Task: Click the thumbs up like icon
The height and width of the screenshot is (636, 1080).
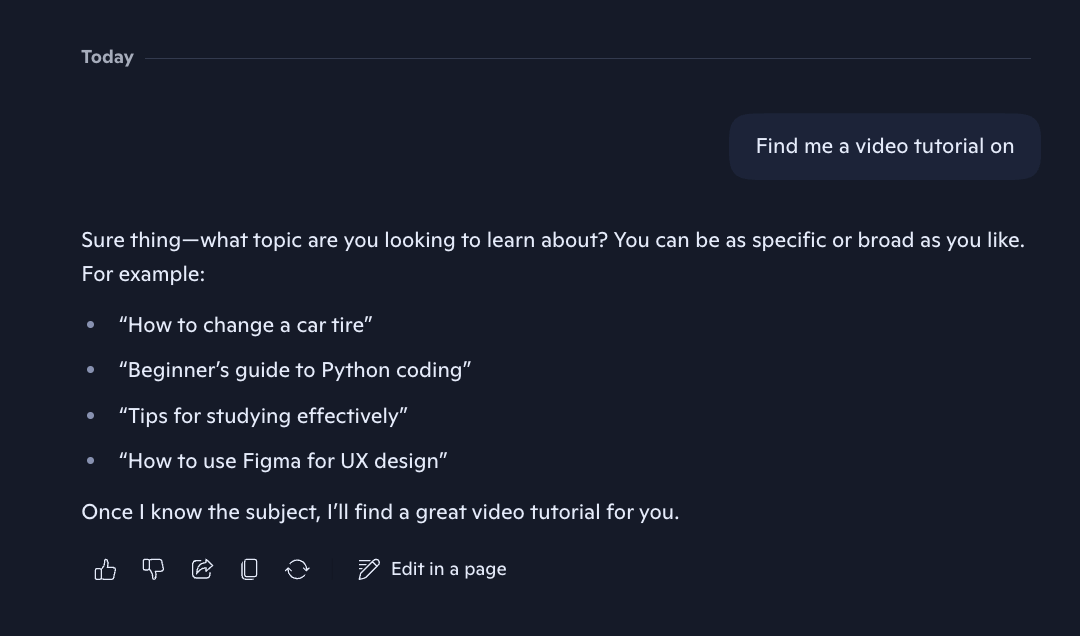Action: tap(105, 569)
